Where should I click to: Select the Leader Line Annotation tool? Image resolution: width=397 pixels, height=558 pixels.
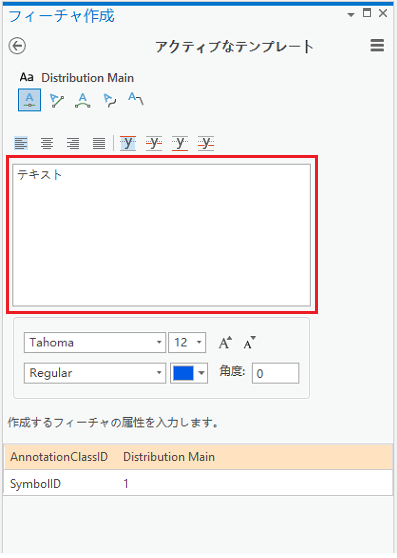(x=136, y=99)
